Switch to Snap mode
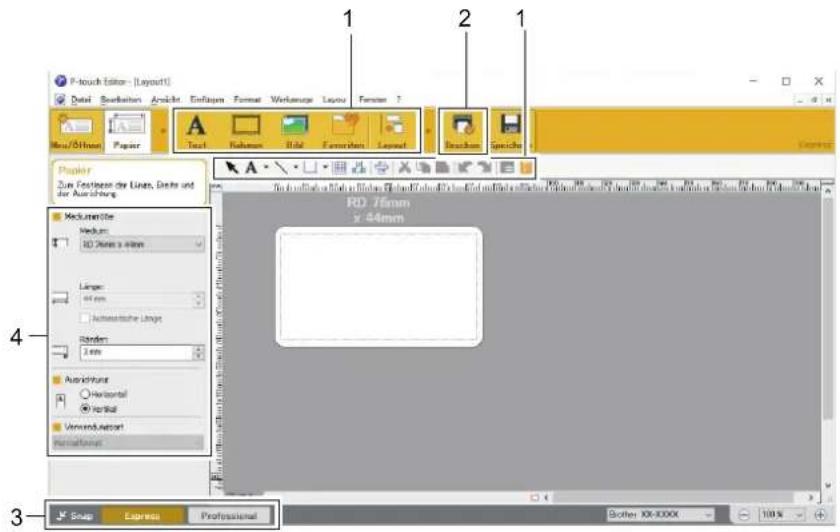This screenshot has width=840, height=532. pyautogui.click(x=74, y=516)
